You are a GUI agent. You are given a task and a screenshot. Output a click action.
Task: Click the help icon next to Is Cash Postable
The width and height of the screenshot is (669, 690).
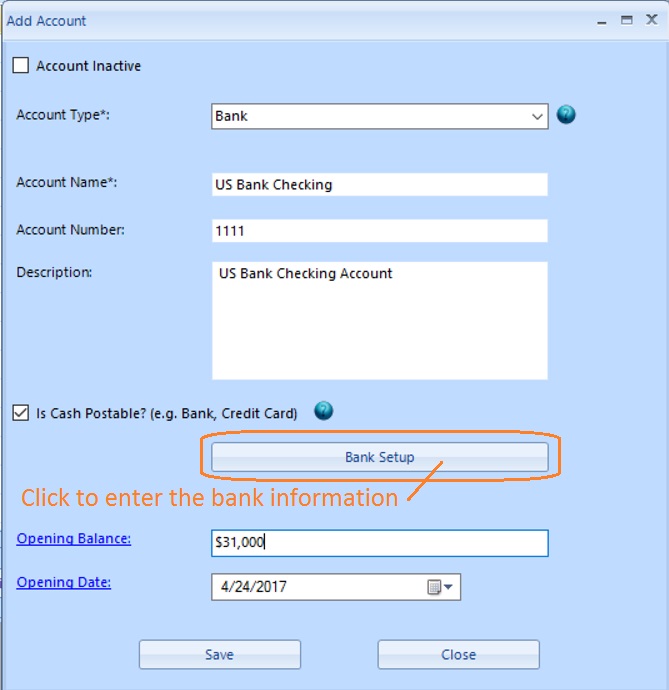(x=323, y=411)
